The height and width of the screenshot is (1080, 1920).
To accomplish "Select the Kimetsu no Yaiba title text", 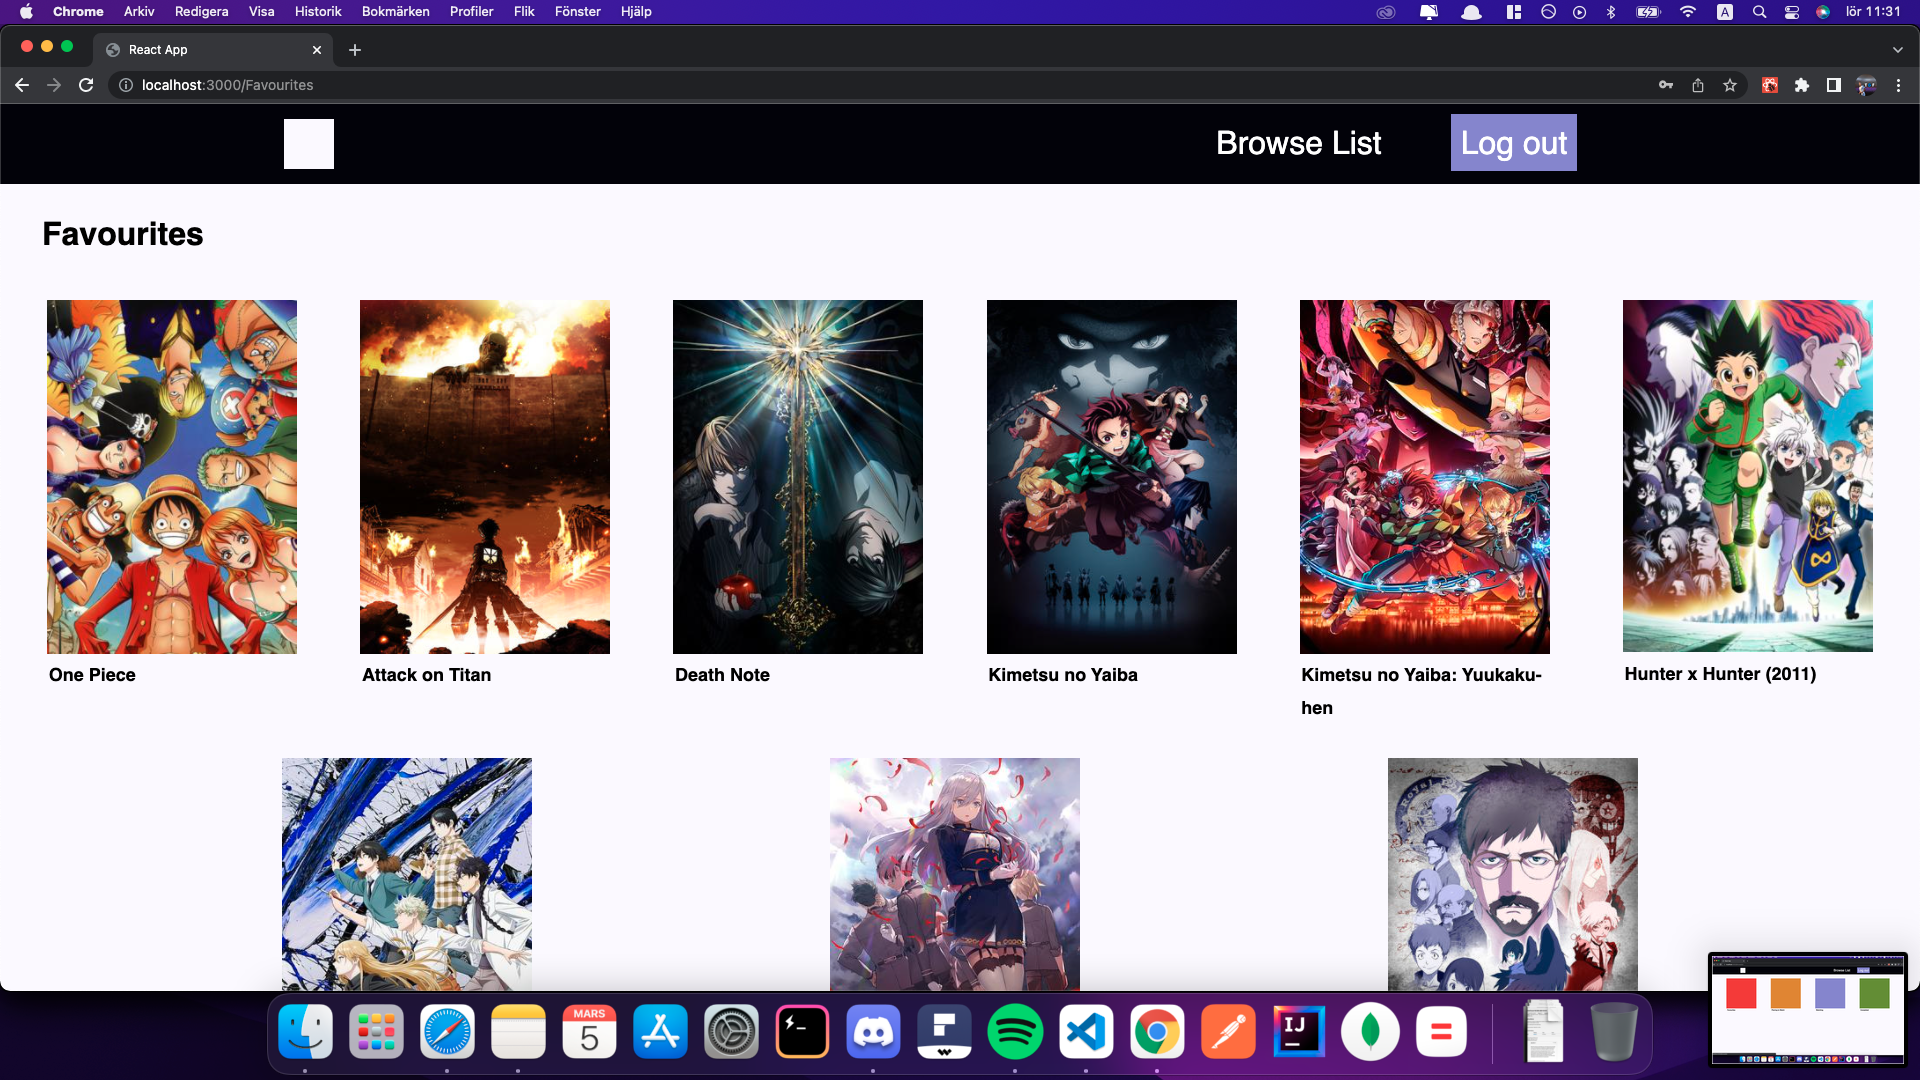I will (1063, 675).
